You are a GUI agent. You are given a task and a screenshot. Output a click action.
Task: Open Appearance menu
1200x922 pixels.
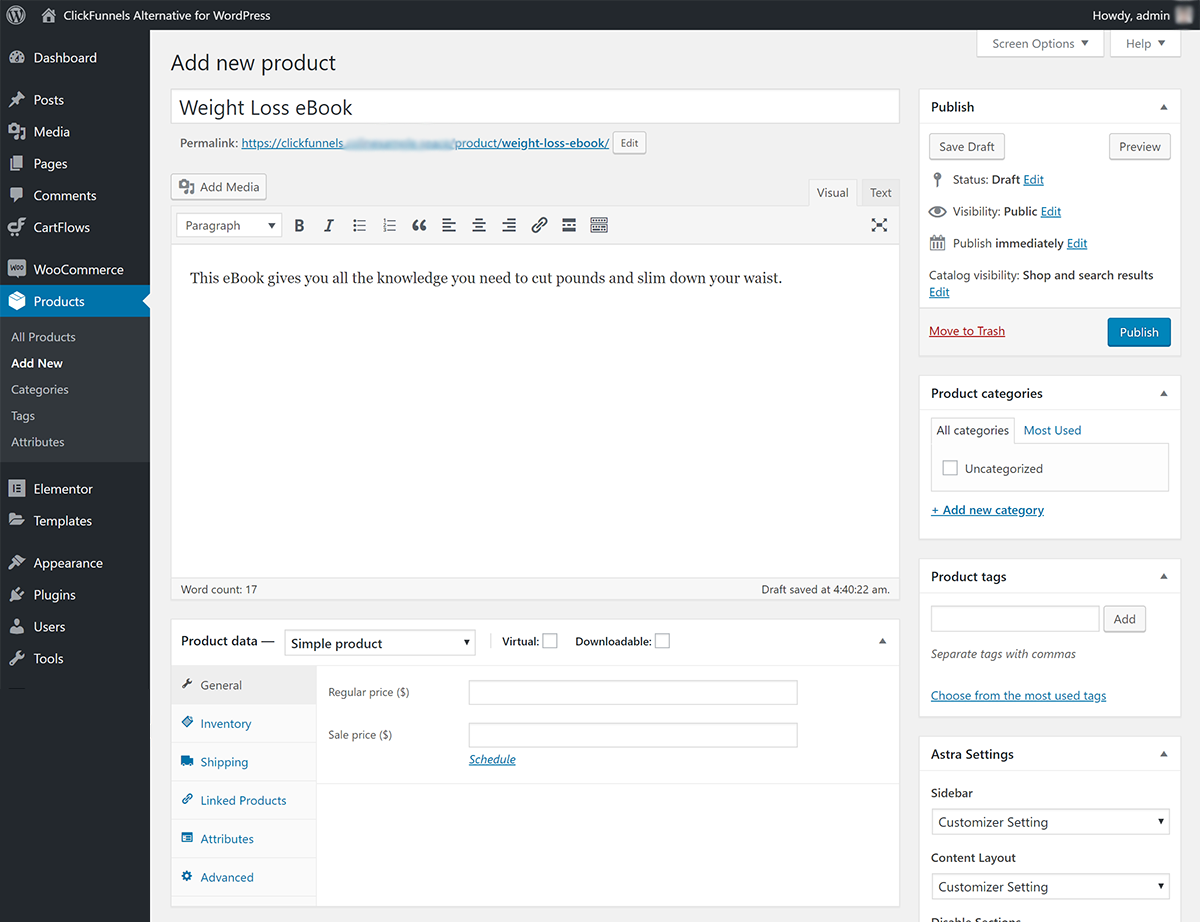75,563
